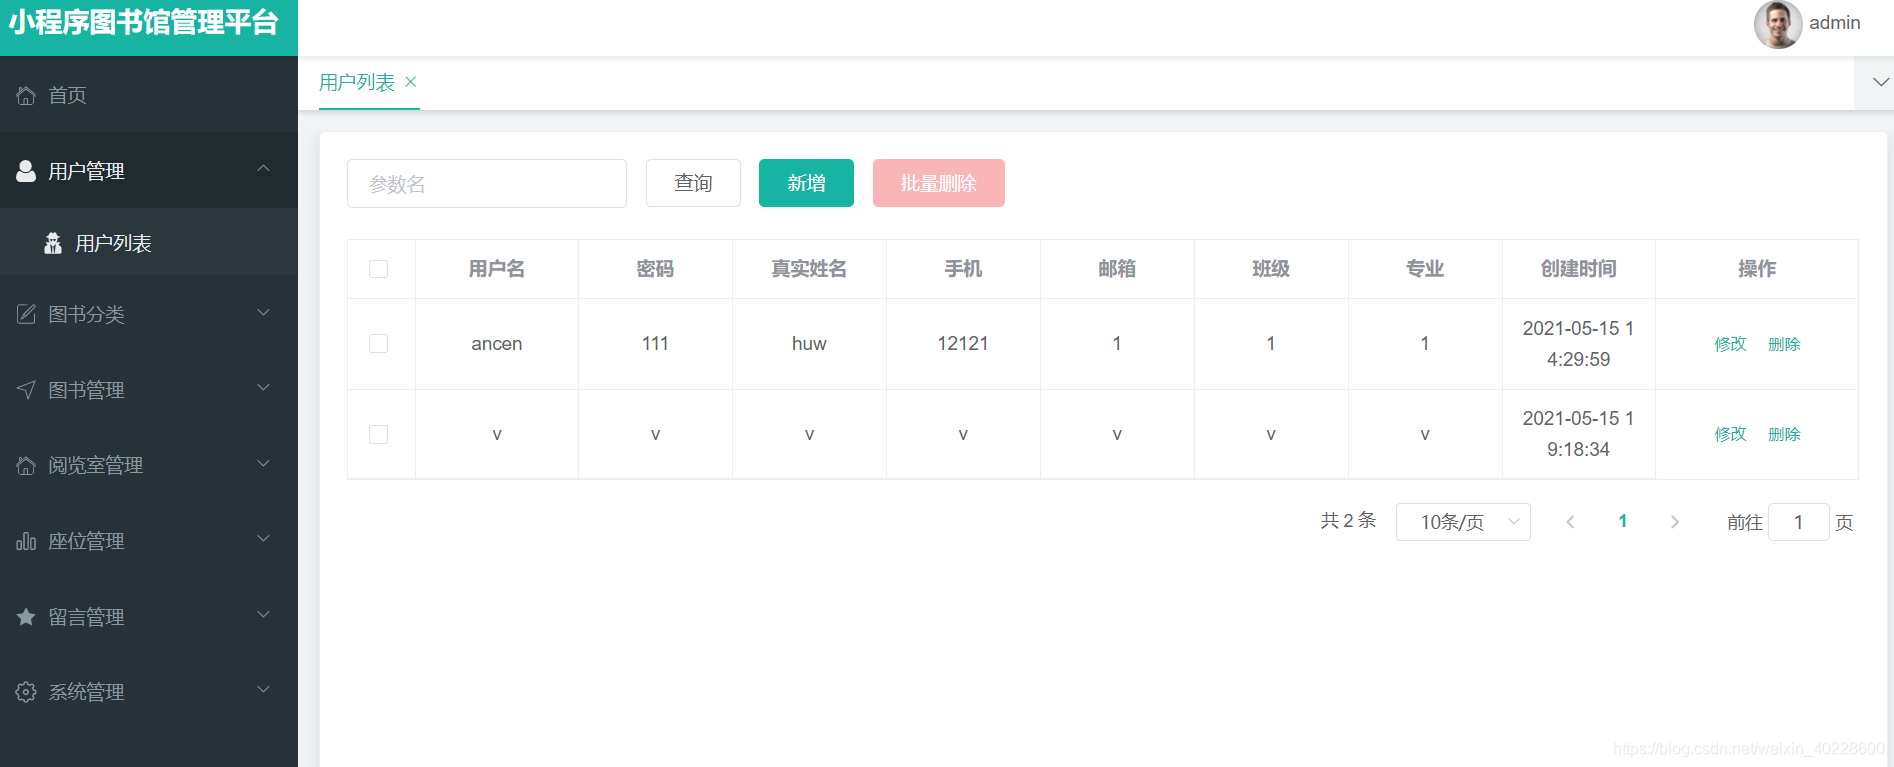The width and height of the screenshot is (1894, 767).
Task: Click the 手机 column header
Action: pos(963,269)
